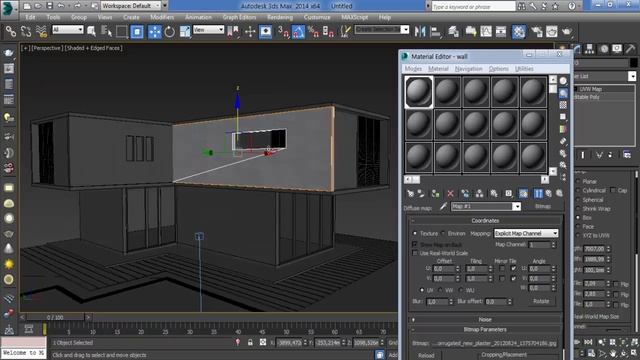Toggle Percent Snap icon
The image size is (640, 360).
pos(313,31)
